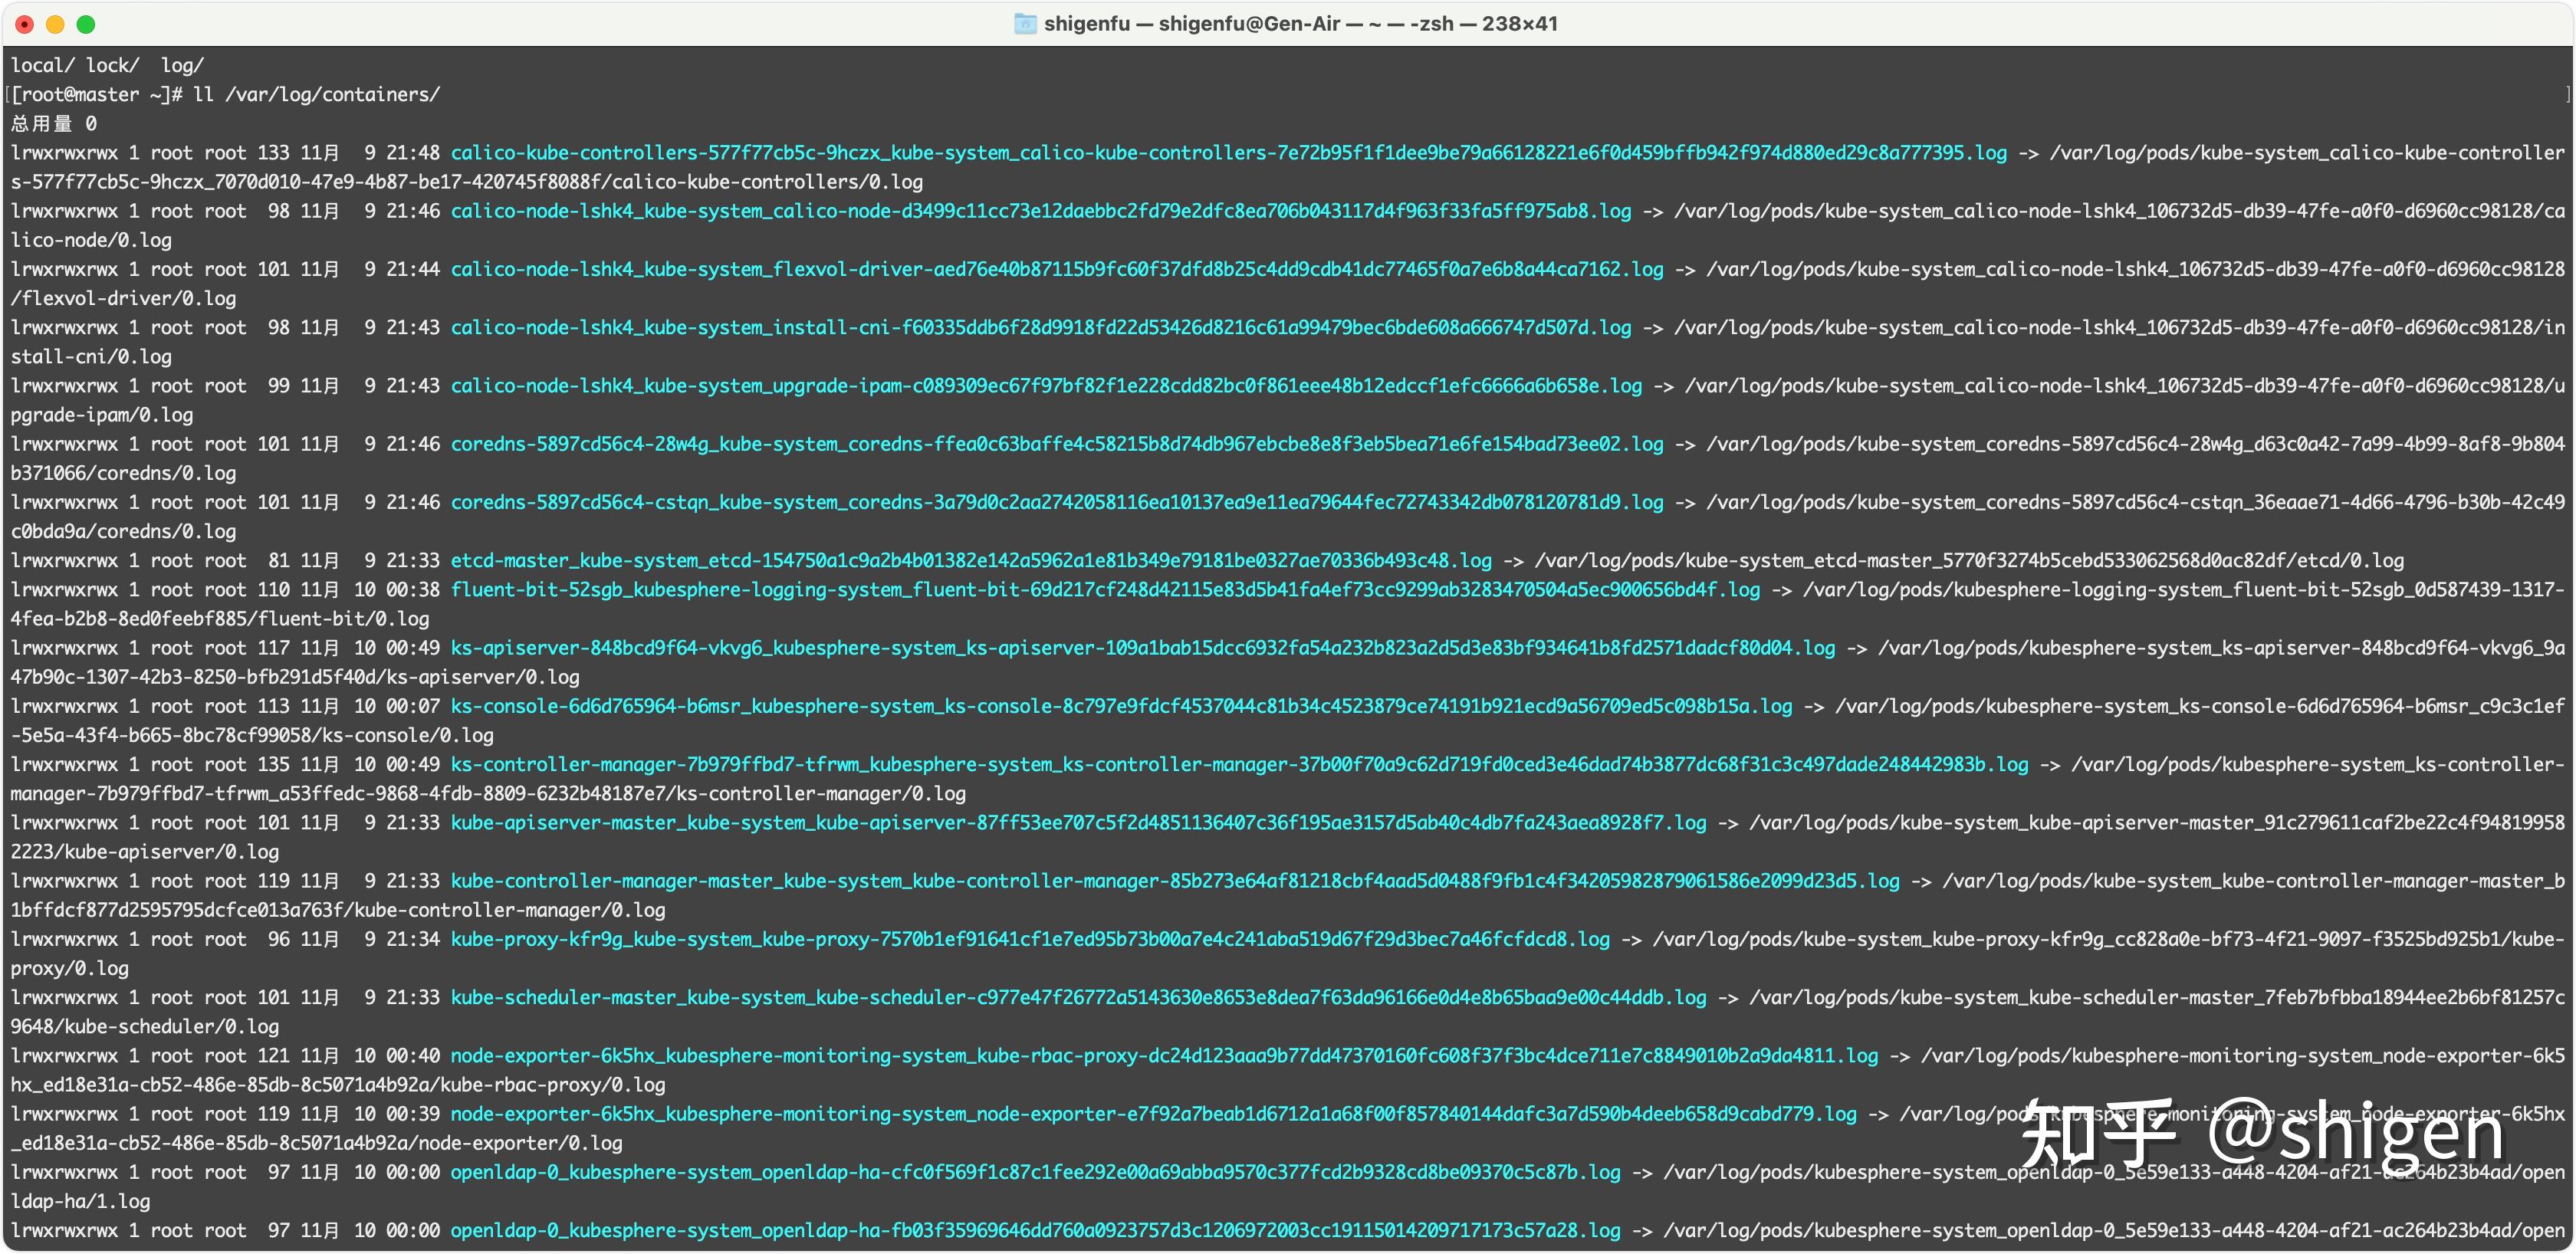Screen dimensions: 2576x1254
Task: Click the red close window button
Action: click(x=25, y=24)
